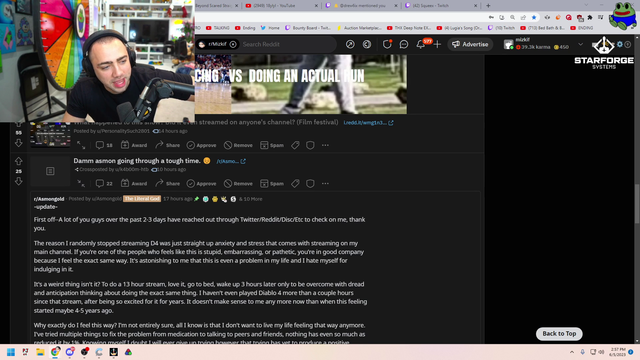Mark the Film festival post as Spam
The width and height of the screenshot is (640, 360).
coord(272,145)
